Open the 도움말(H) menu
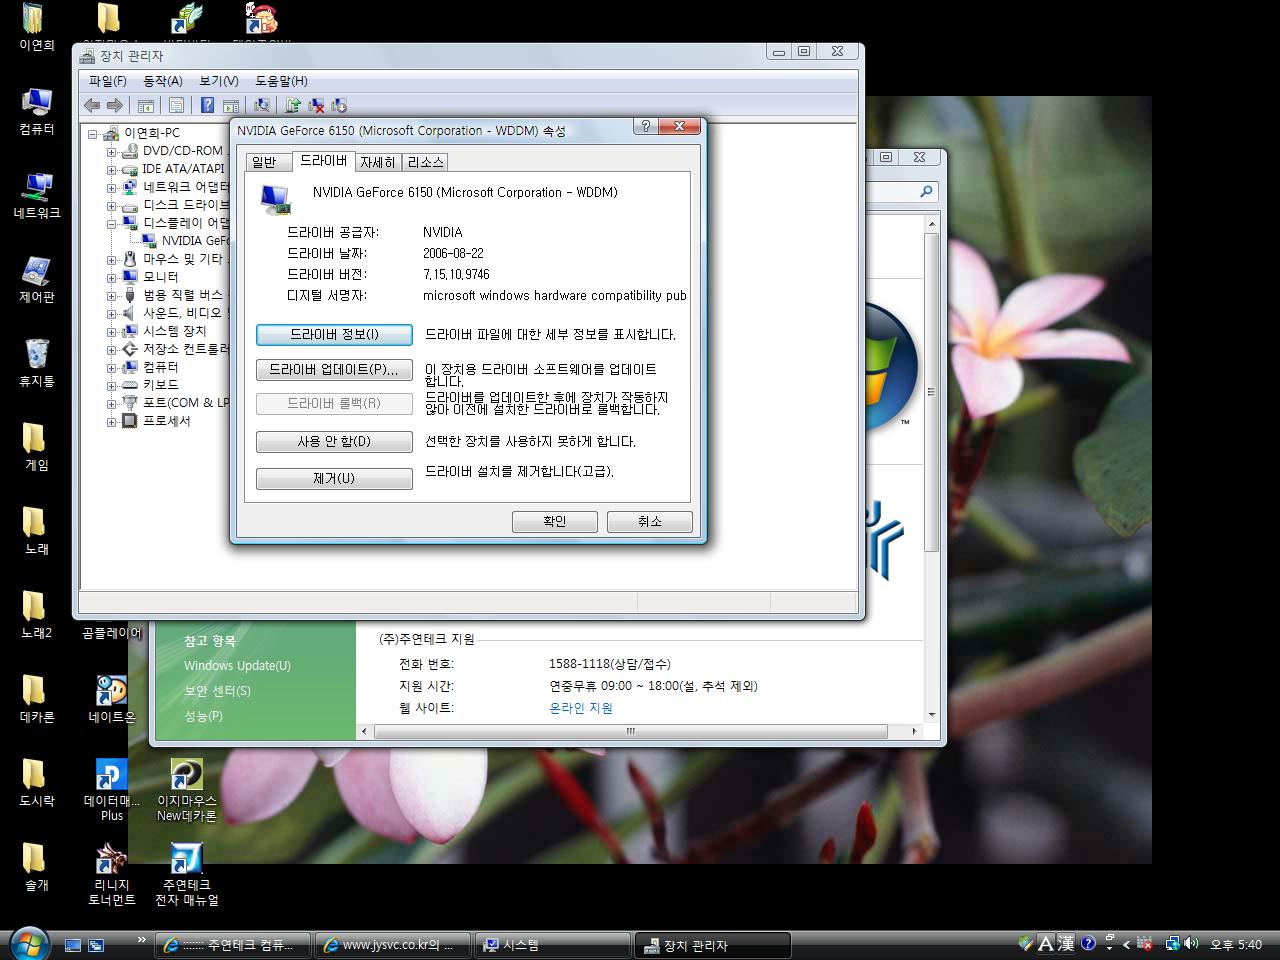Viewport: 1280px width, 960px height. [x=281, y=81]
